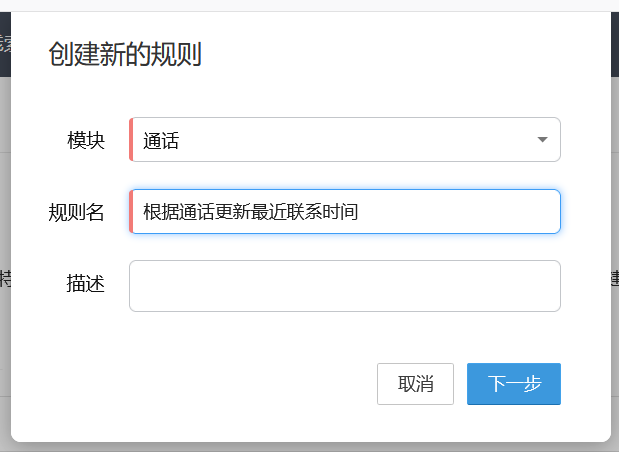Screen dimensions: 619x452
Task: Click the red required marker on 模块
Action: [x=131, y=140]
